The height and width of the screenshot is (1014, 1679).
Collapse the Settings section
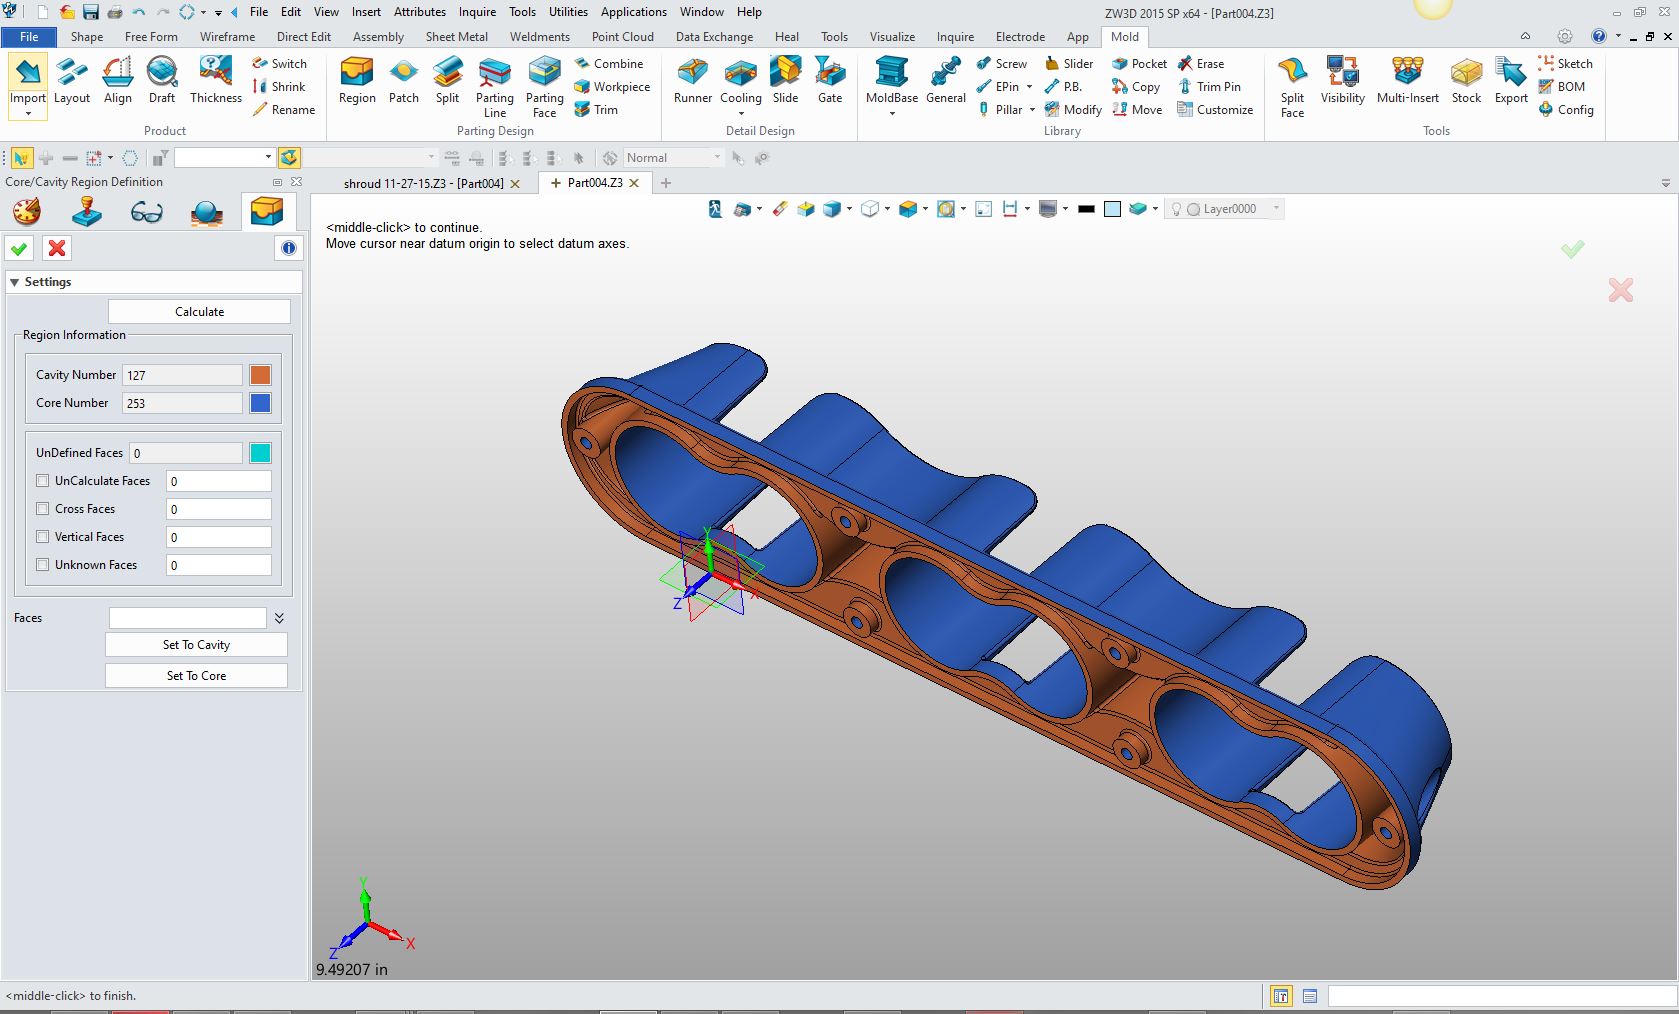[x=15, y=283]
